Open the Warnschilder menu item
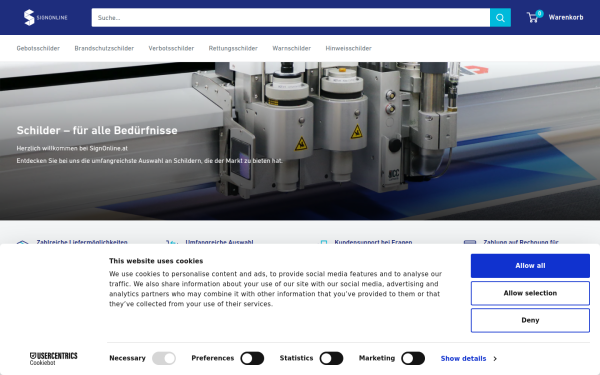 (x=292, y=48)
